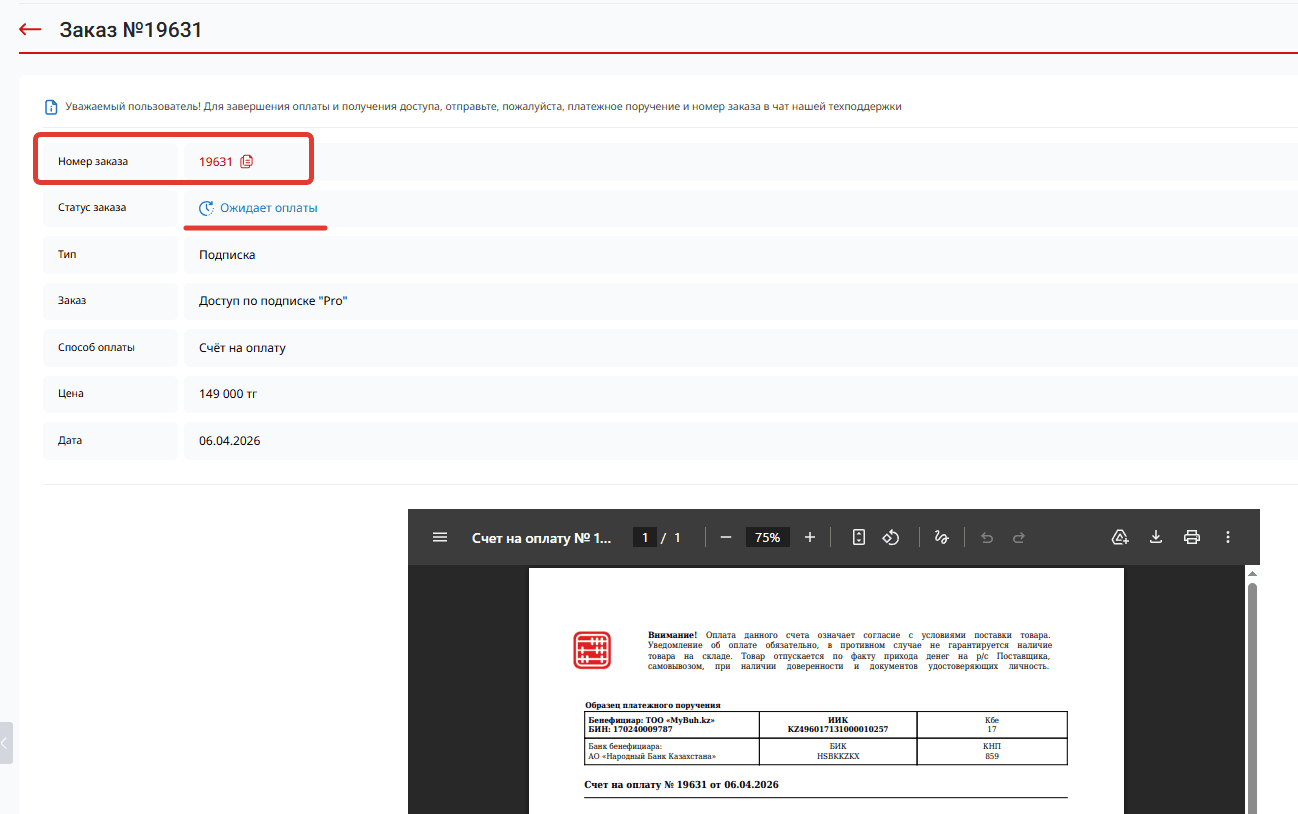Save the invoice to Google Drive
This screenshot has width=1298, height=814.
(x=1120, y=537)
